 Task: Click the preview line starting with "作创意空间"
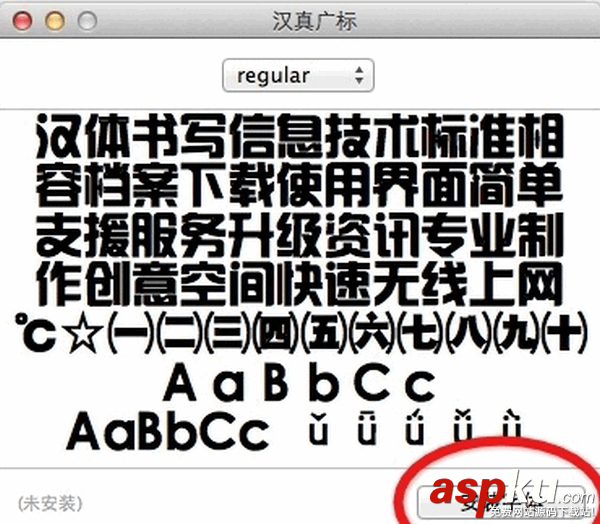click(x=300, y=284)
